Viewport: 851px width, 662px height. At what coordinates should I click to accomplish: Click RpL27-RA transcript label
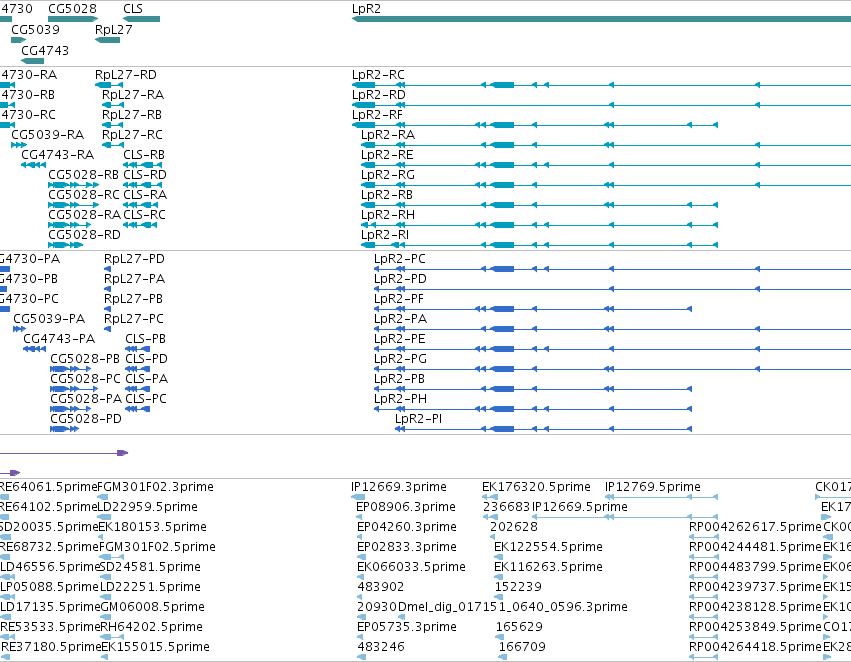point(132,94)
